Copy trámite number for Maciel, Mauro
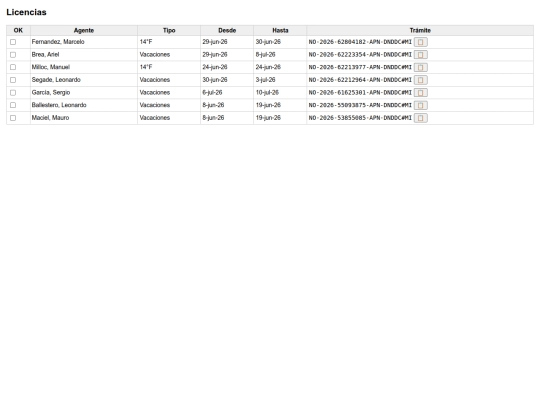This screenshot has width=540, height=405. (420, 118)
